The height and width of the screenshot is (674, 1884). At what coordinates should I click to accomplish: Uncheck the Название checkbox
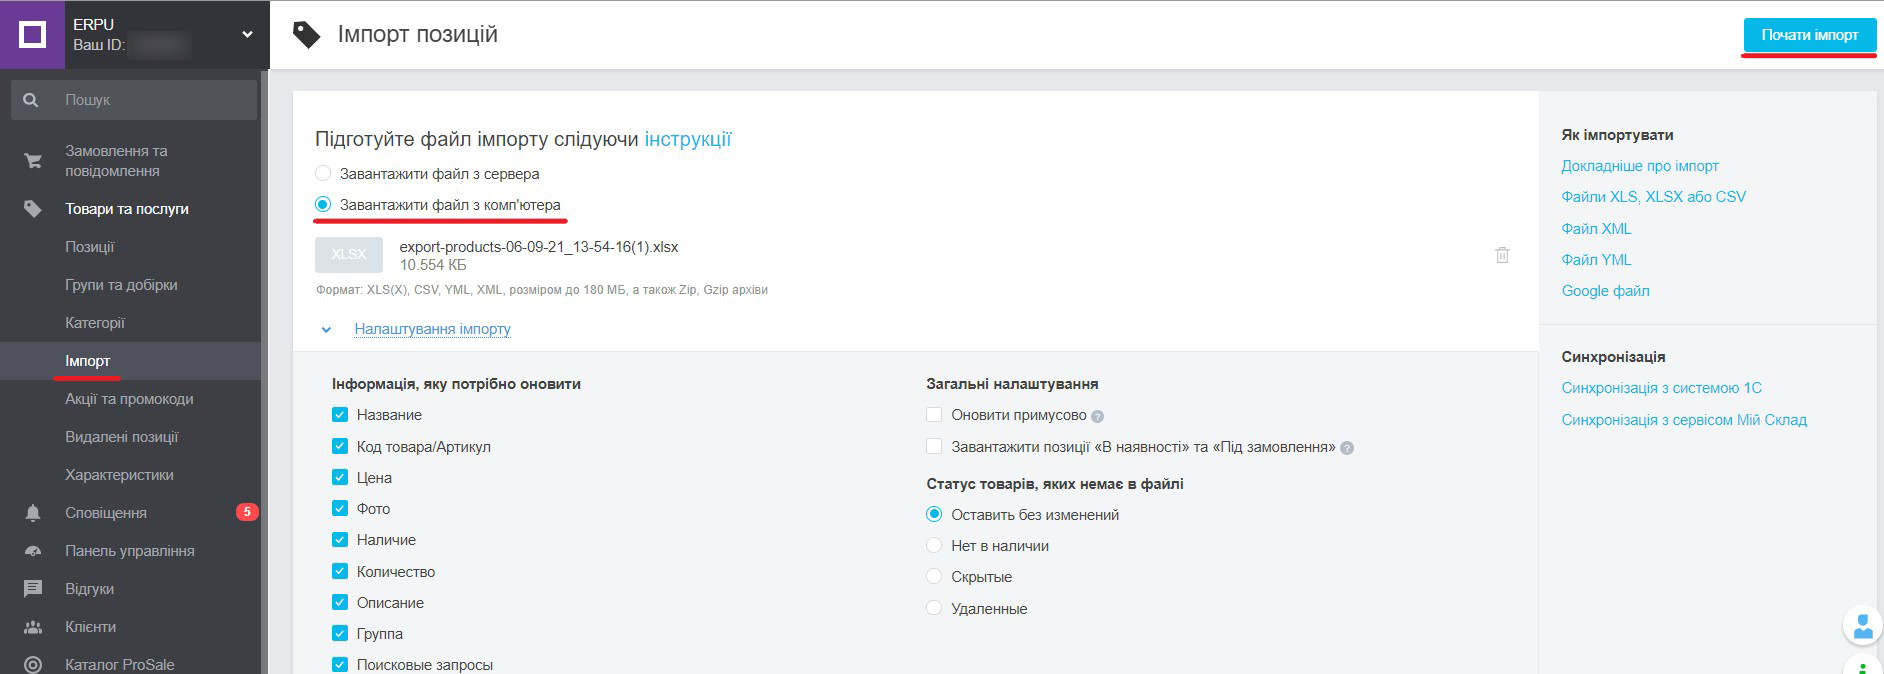pyautogui.click(x=340, y=414)
